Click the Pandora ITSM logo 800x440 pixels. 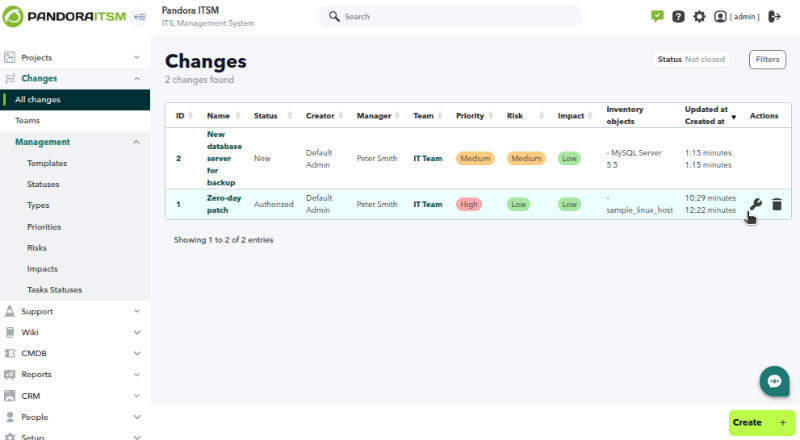pos(64,16)
